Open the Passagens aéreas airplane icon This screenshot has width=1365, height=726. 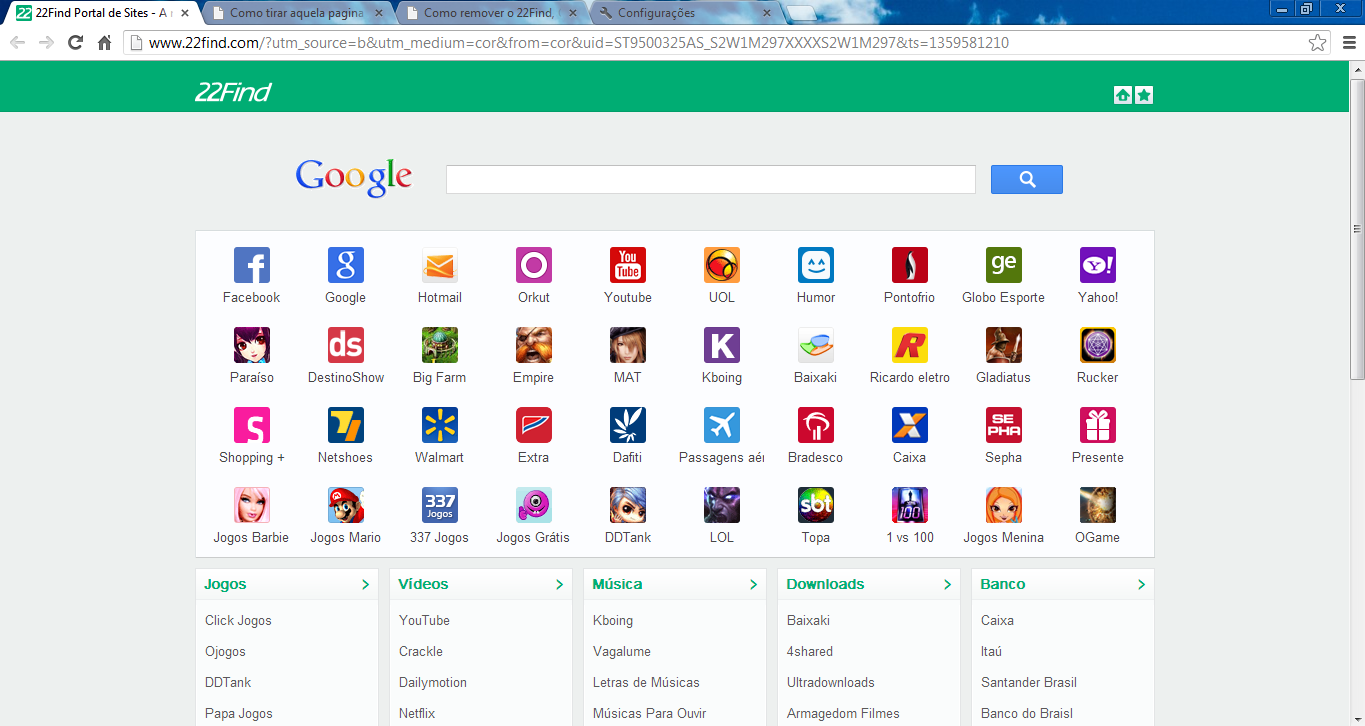pos(722,425)
